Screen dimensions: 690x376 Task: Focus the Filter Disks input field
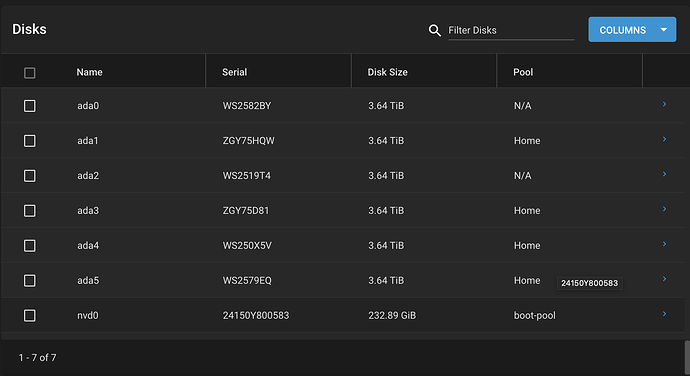click(511, 30)
